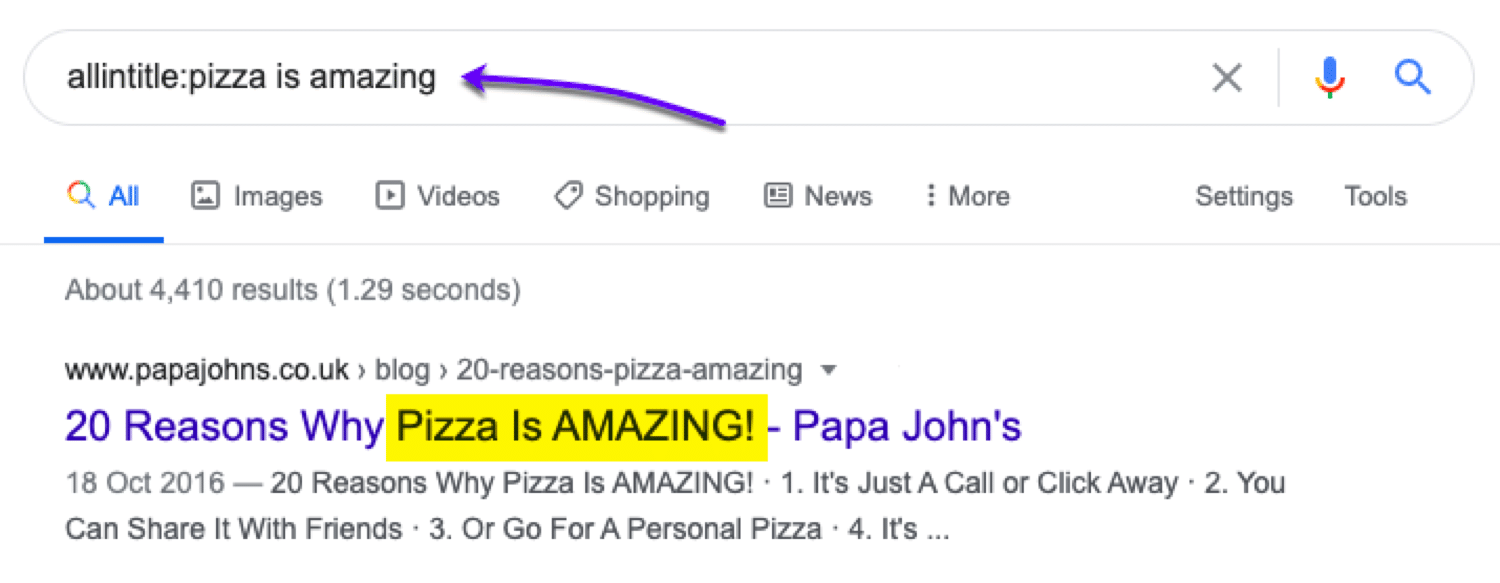The height and width of the screenshot is (583, 1500).
Task: Open "20 Reasons Why Pizza Is AMAZING!" result
Action: [x=542, y=427]
